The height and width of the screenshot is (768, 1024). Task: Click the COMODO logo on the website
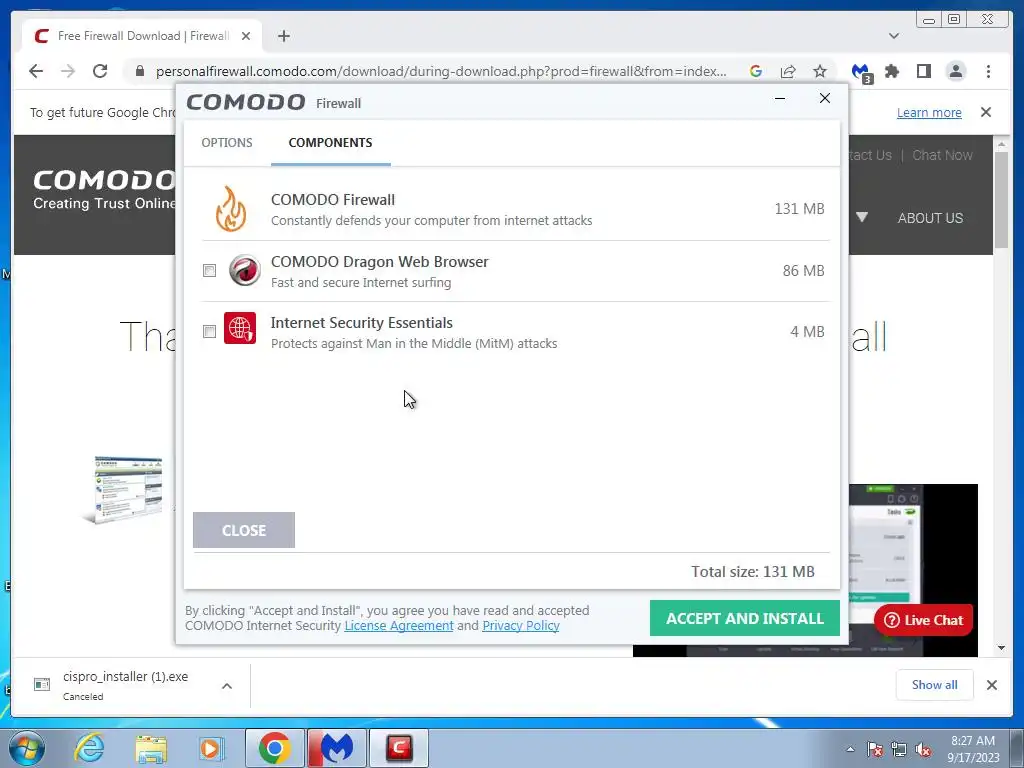point(104,189)
